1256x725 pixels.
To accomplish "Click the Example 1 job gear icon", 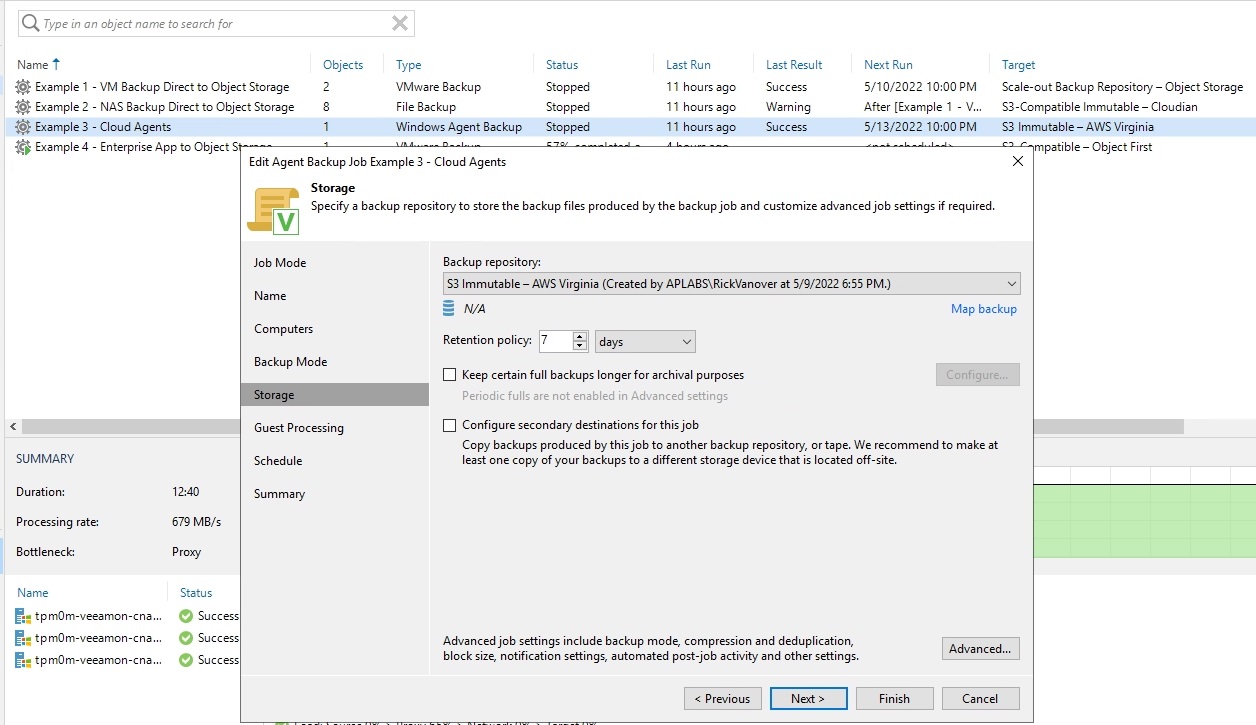I will (x=23, y=87).
